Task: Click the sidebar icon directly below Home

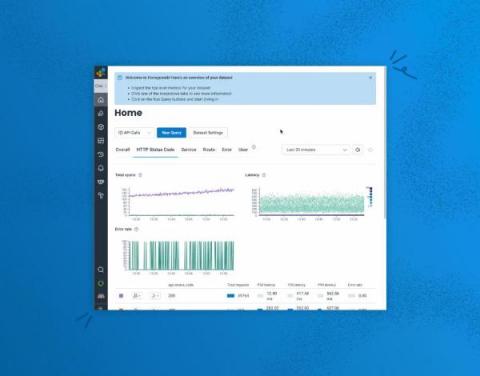Action: click(x=101, y=113)
